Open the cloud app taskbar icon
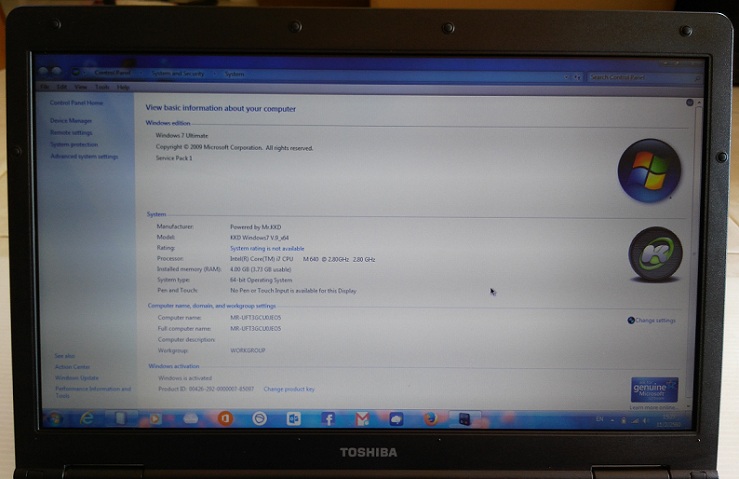This screenshot has height=479, width=739. pos(190,418)
